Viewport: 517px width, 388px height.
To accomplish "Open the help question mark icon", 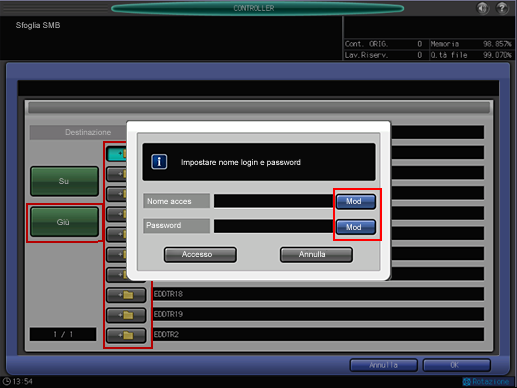I will point(502,8).
